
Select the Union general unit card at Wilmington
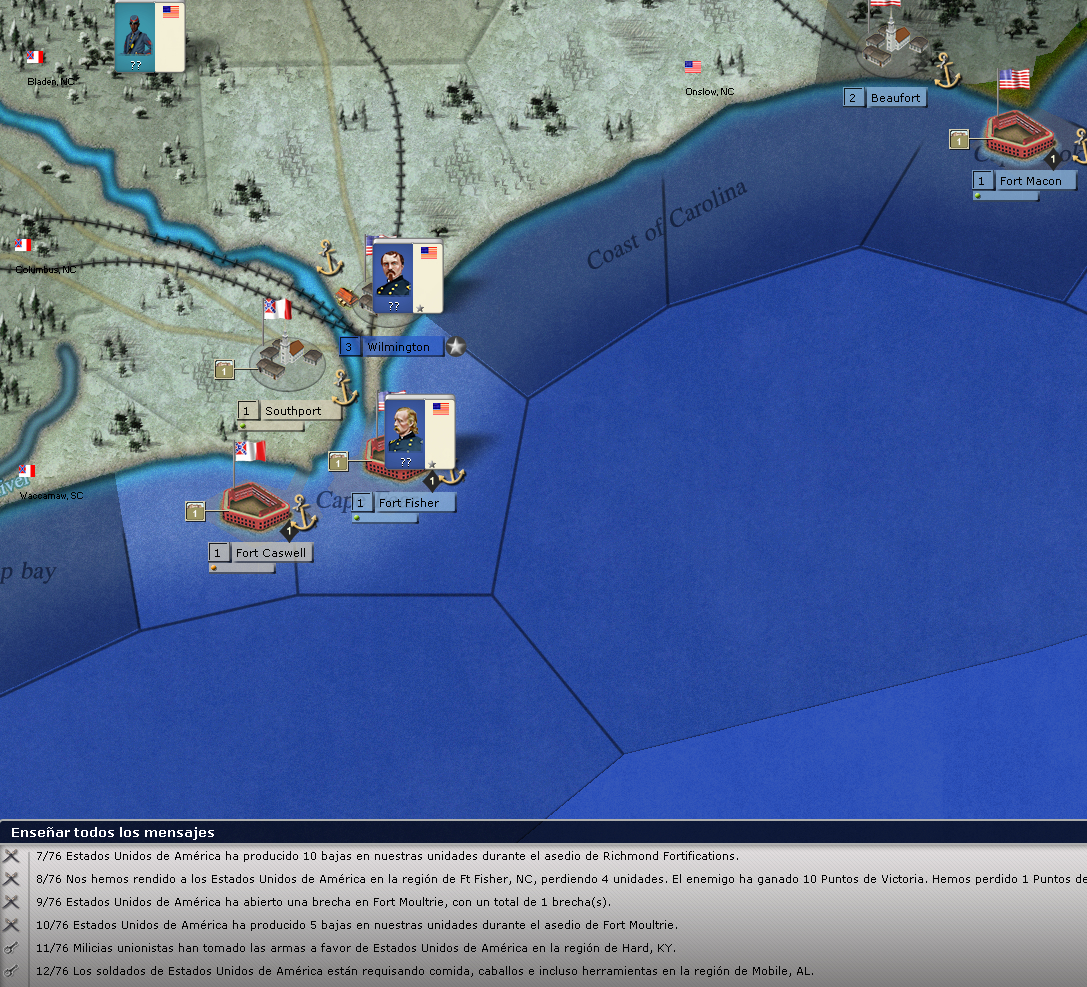[x=407, y=278]
